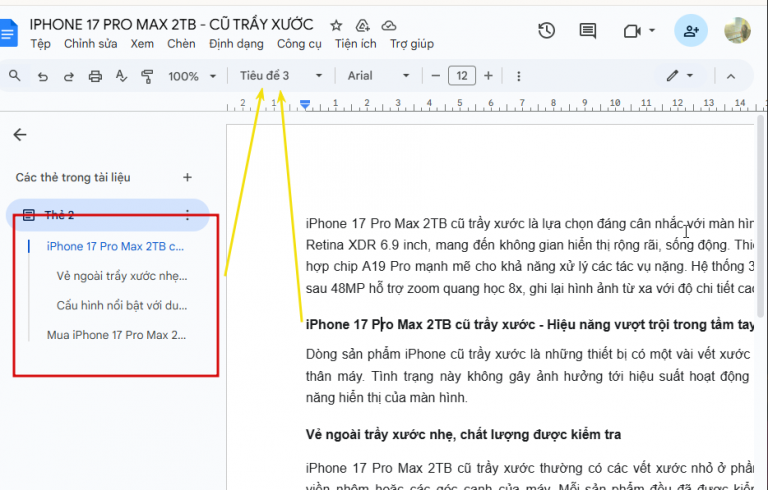Open the Định dạng menu

236,44
